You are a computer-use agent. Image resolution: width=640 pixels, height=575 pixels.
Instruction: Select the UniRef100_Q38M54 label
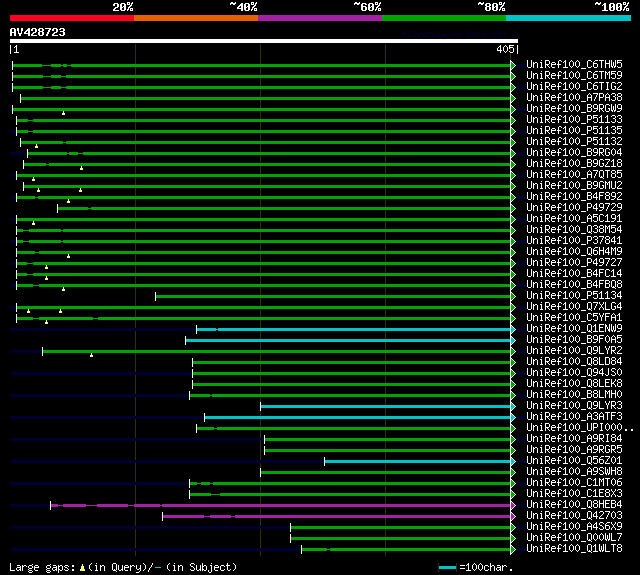pos(574,230)
